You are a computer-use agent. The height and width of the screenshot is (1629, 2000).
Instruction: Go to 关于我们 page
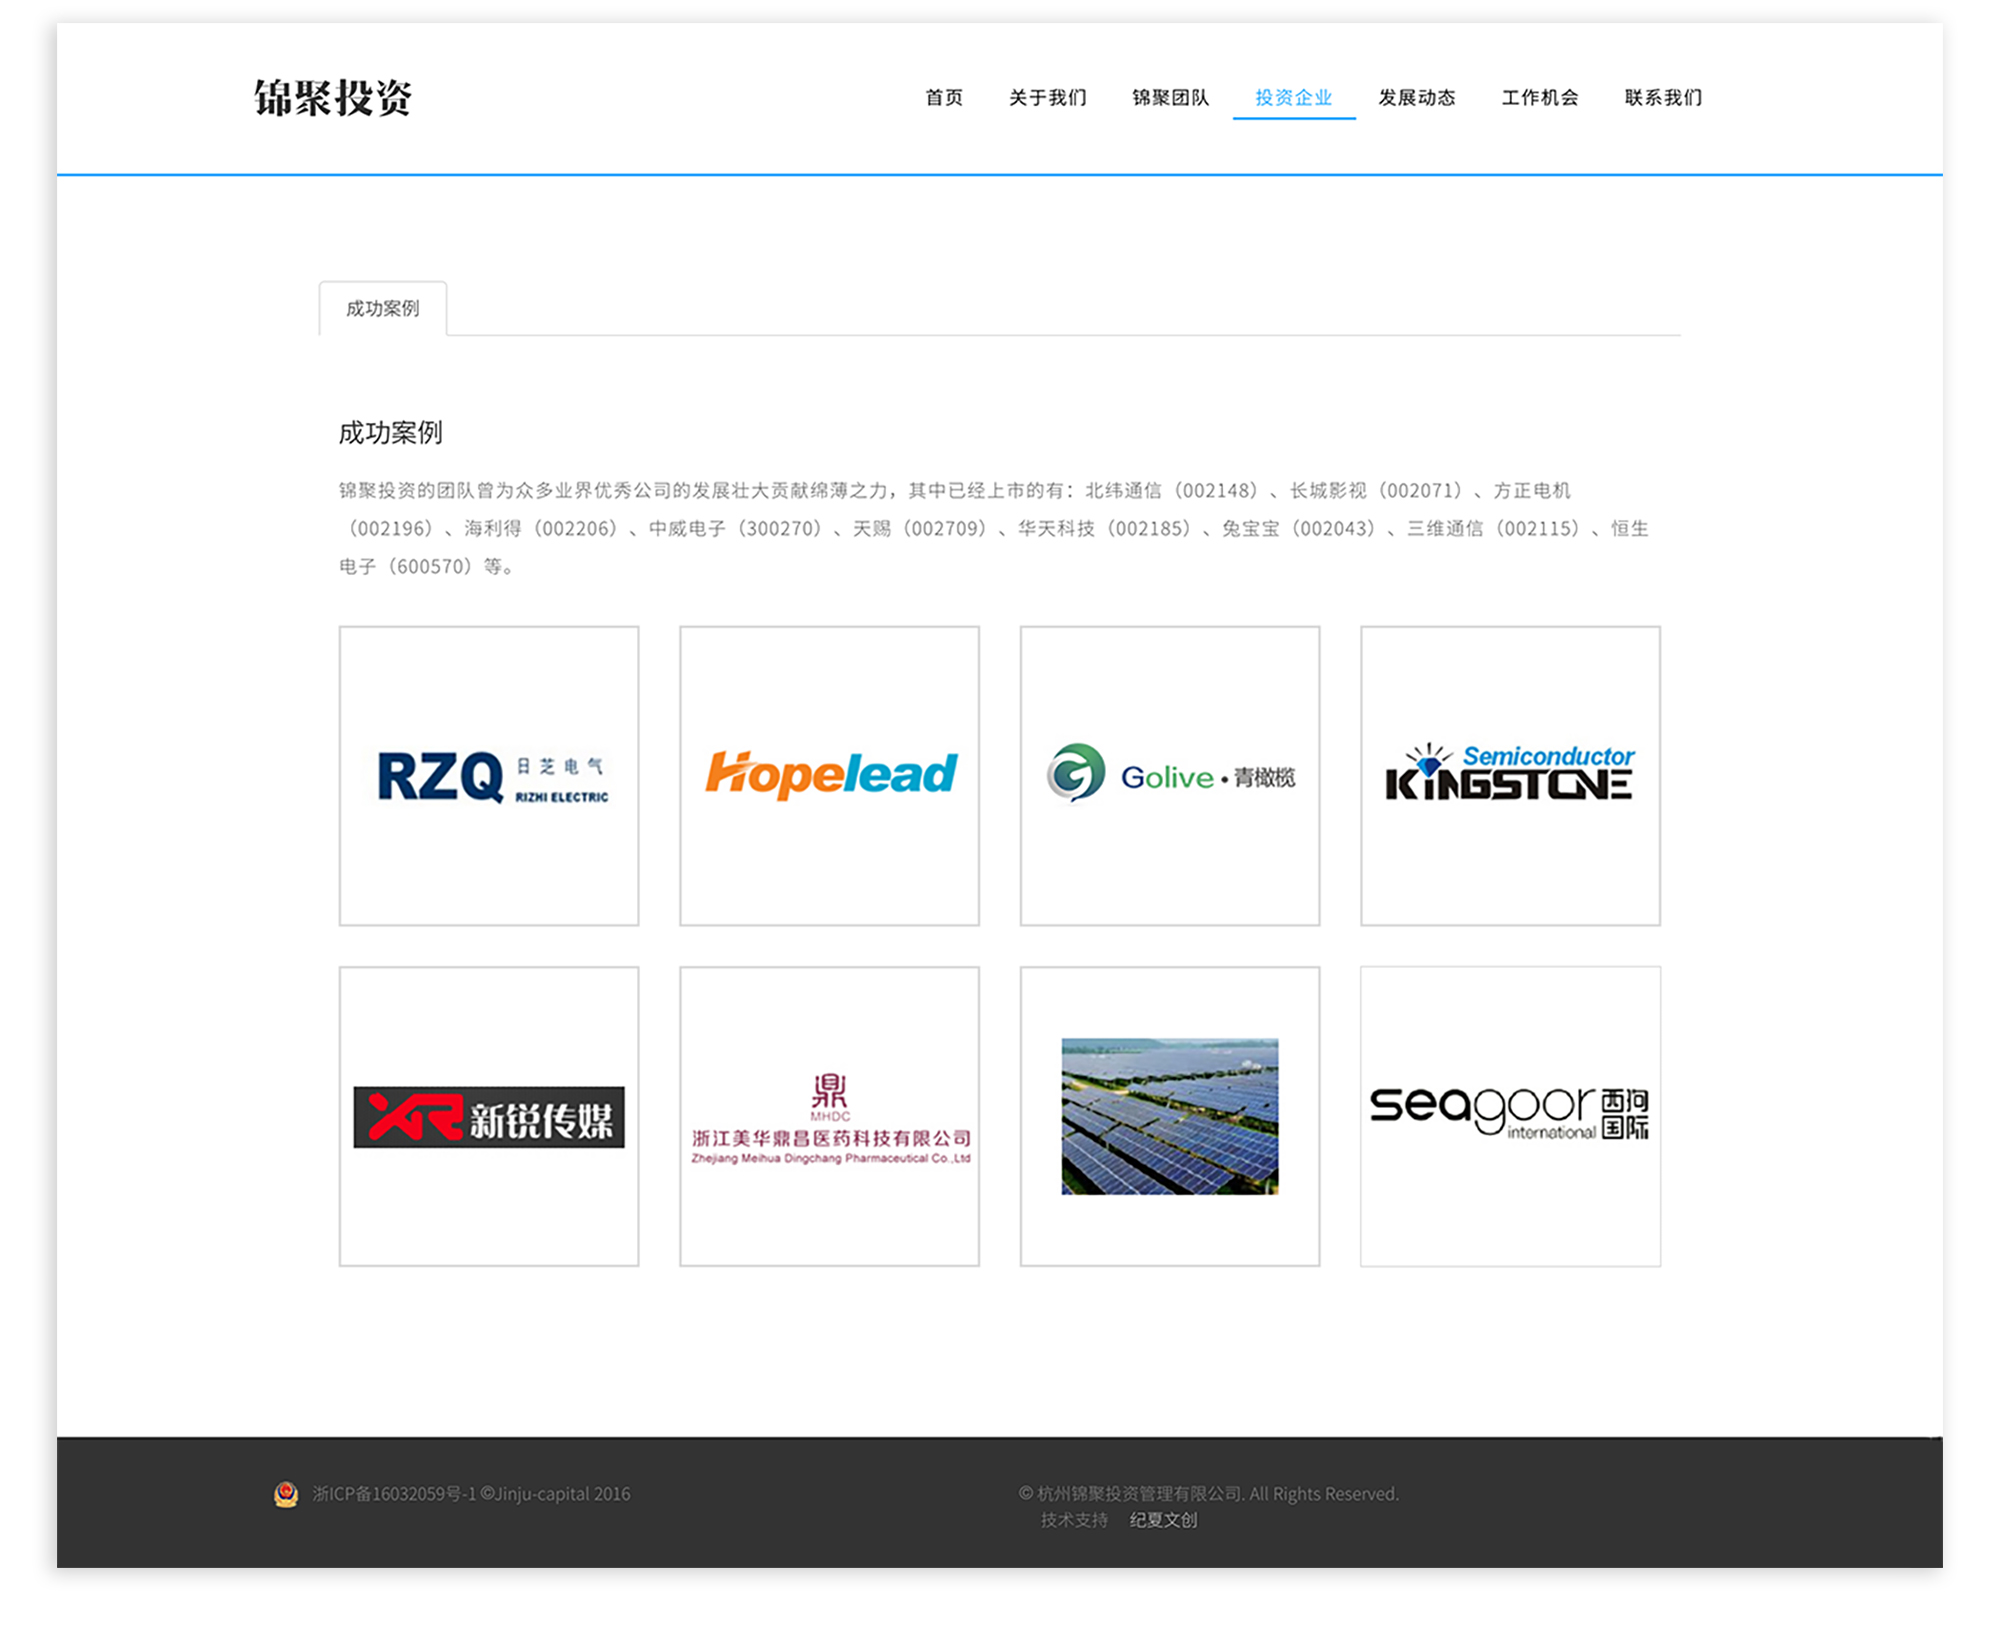tap(1047, 98)
